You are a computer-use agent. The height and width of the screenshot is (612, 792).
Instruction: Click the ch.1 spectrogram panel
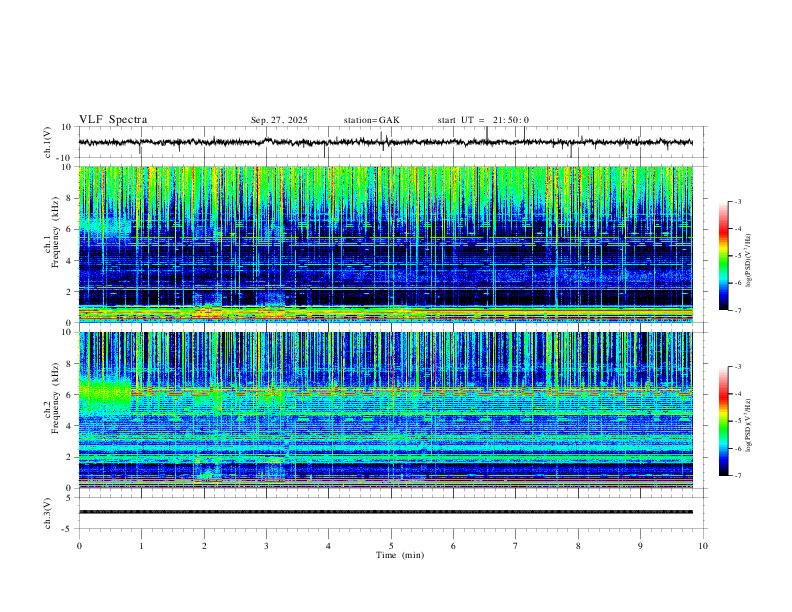(x=385, y=244)
